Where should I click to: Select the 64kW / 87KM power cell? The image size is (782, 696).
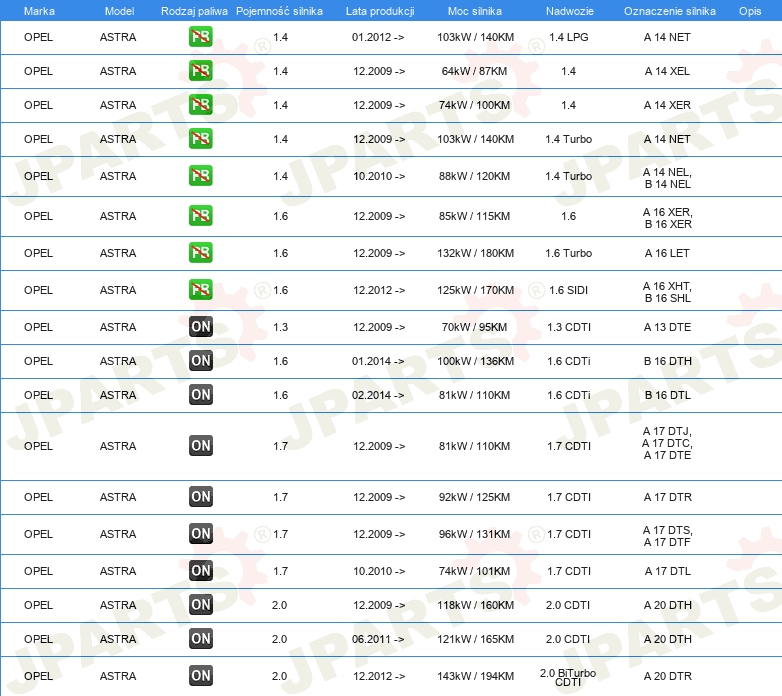pyautogui.click(x=474, y=71)
